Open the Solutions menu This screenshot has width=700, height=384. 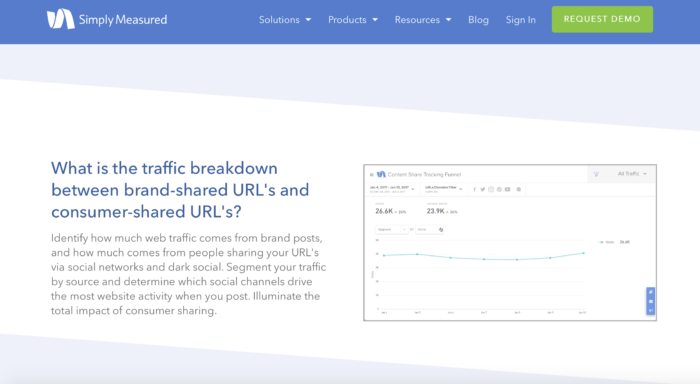coord(285,20)
